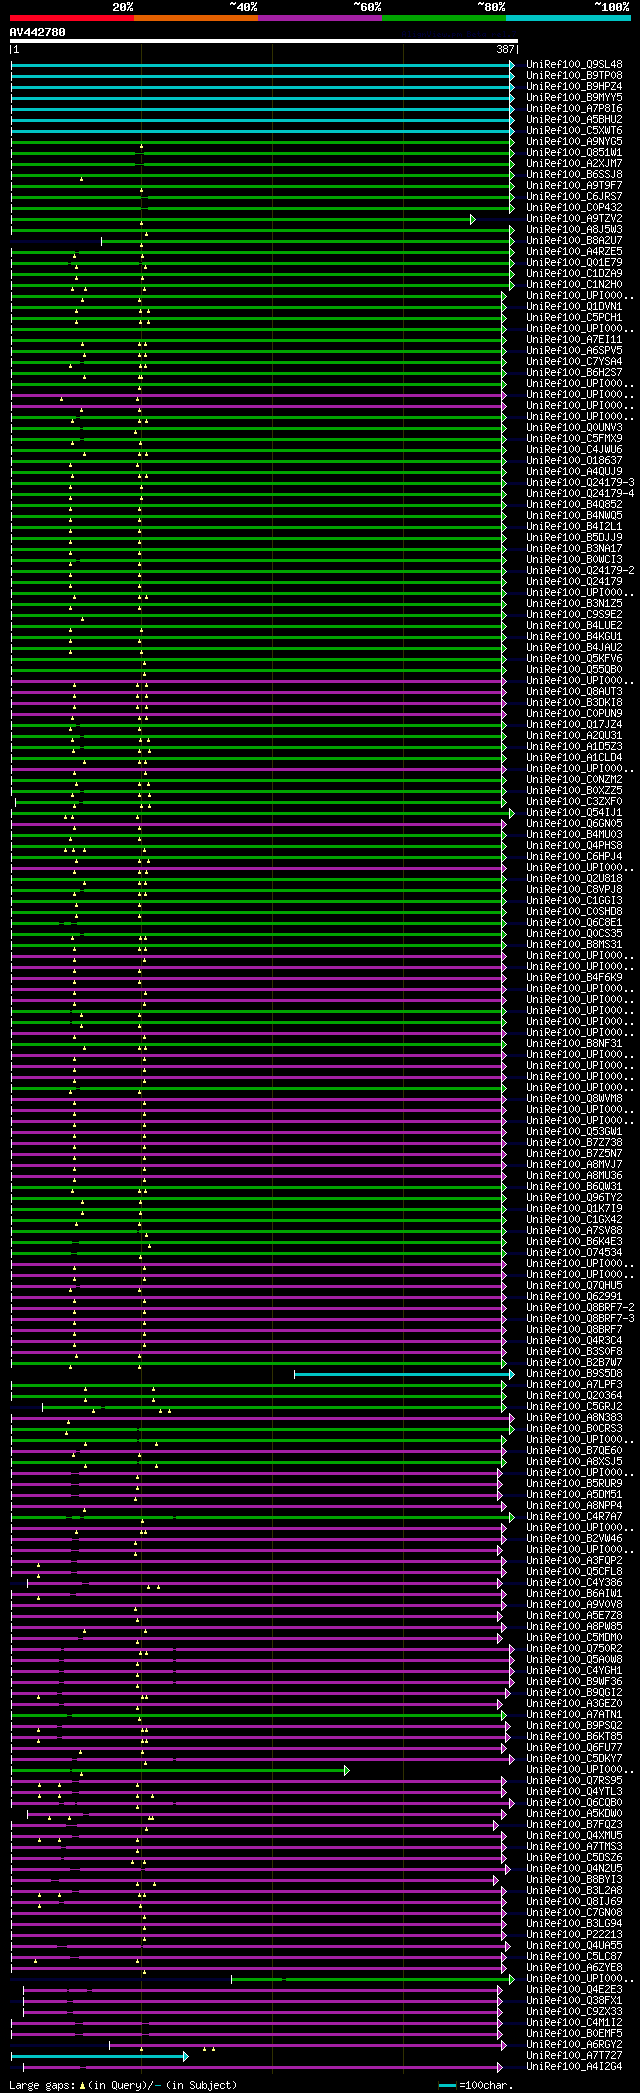Click the green ~80% identity legend segment
This screenshot has width=640, height=2093.
pyautogui.click(x=443, y=18)
